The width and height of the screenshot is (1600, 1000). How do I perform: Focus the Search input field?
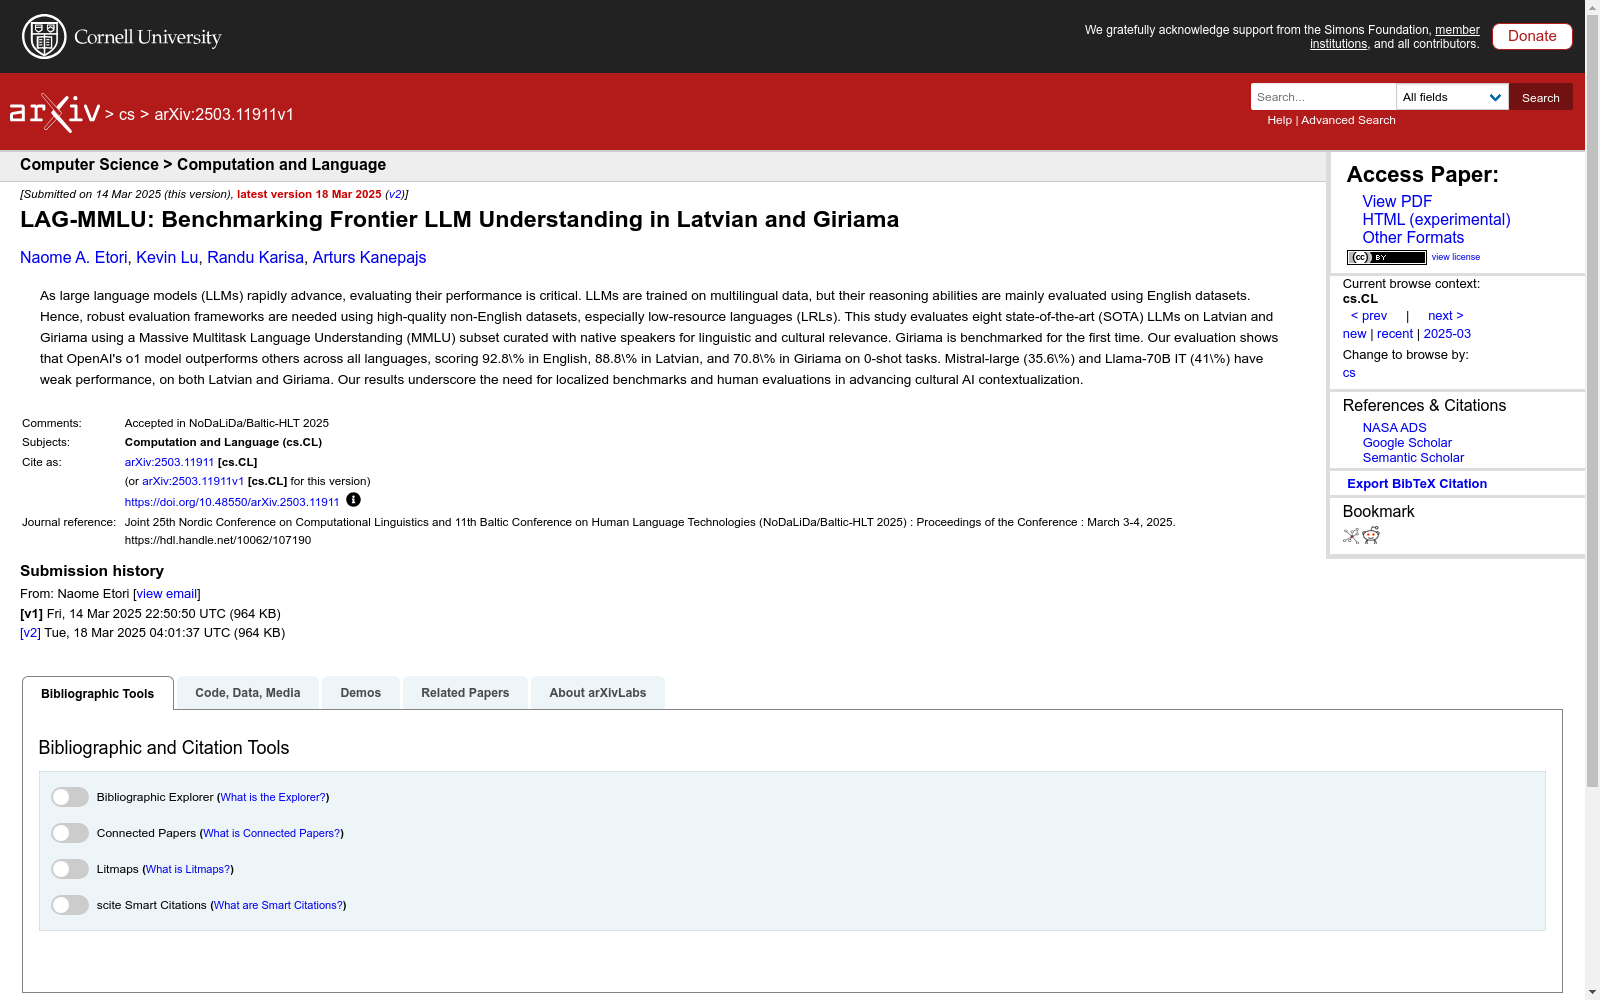[x=1323, y=97]
